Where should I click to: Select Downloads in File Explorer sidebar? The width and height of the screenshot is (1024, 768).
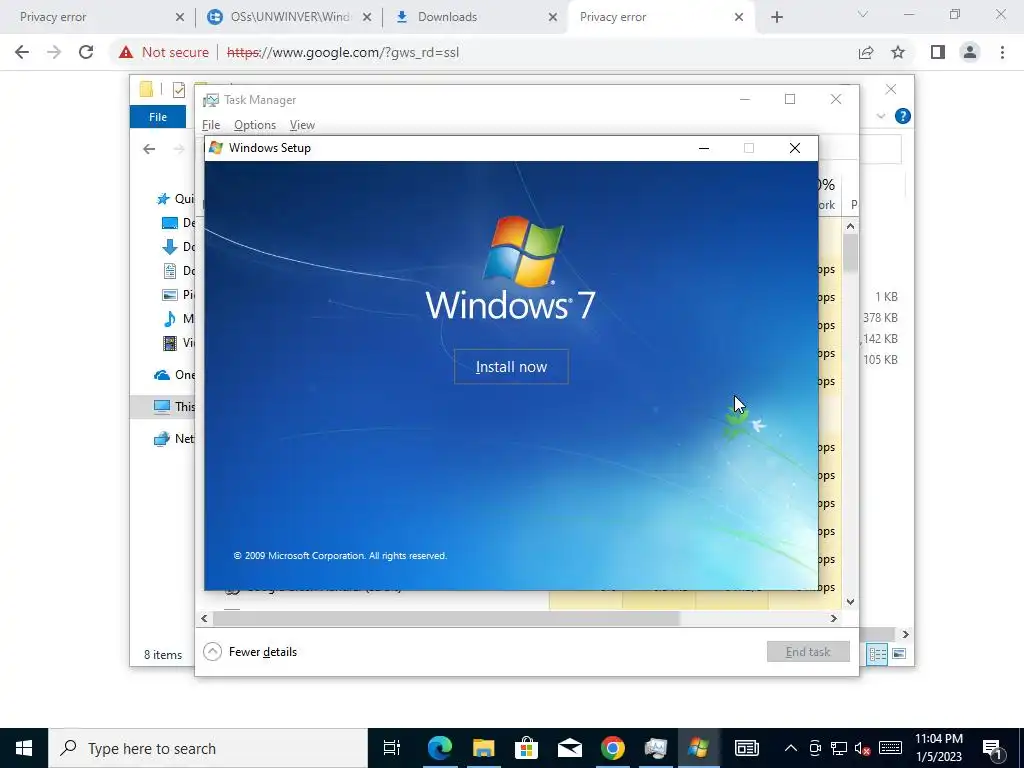[178, 247]
